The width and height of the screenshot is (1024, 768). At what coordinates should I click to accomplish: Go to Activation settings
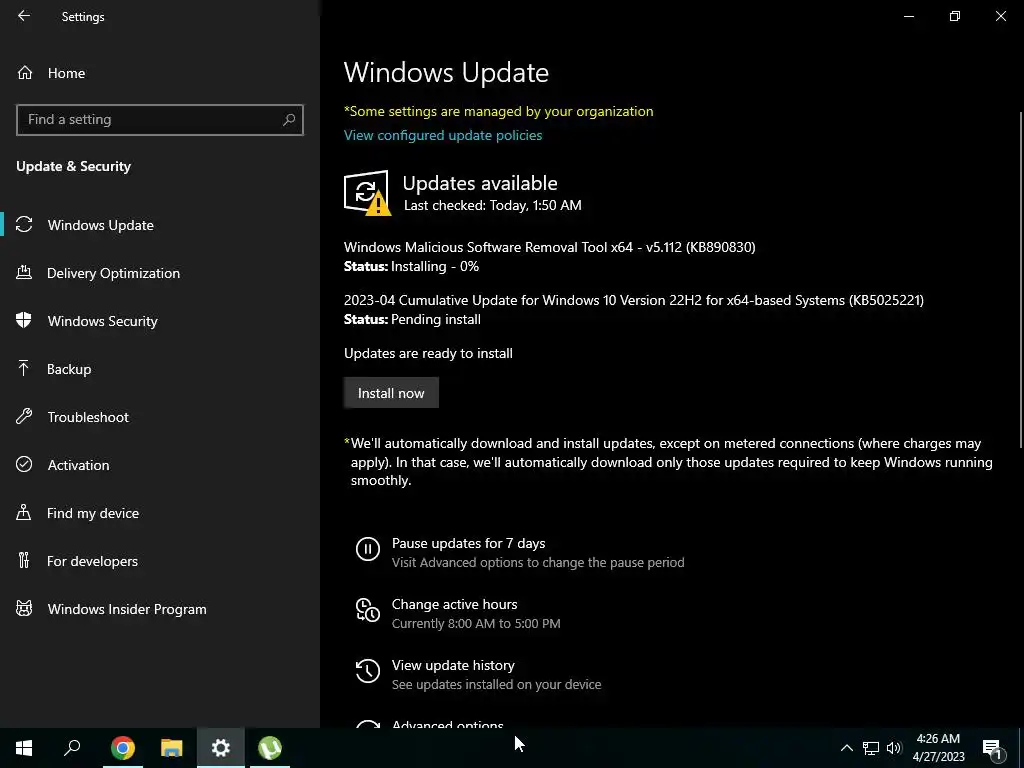point(160,465)
